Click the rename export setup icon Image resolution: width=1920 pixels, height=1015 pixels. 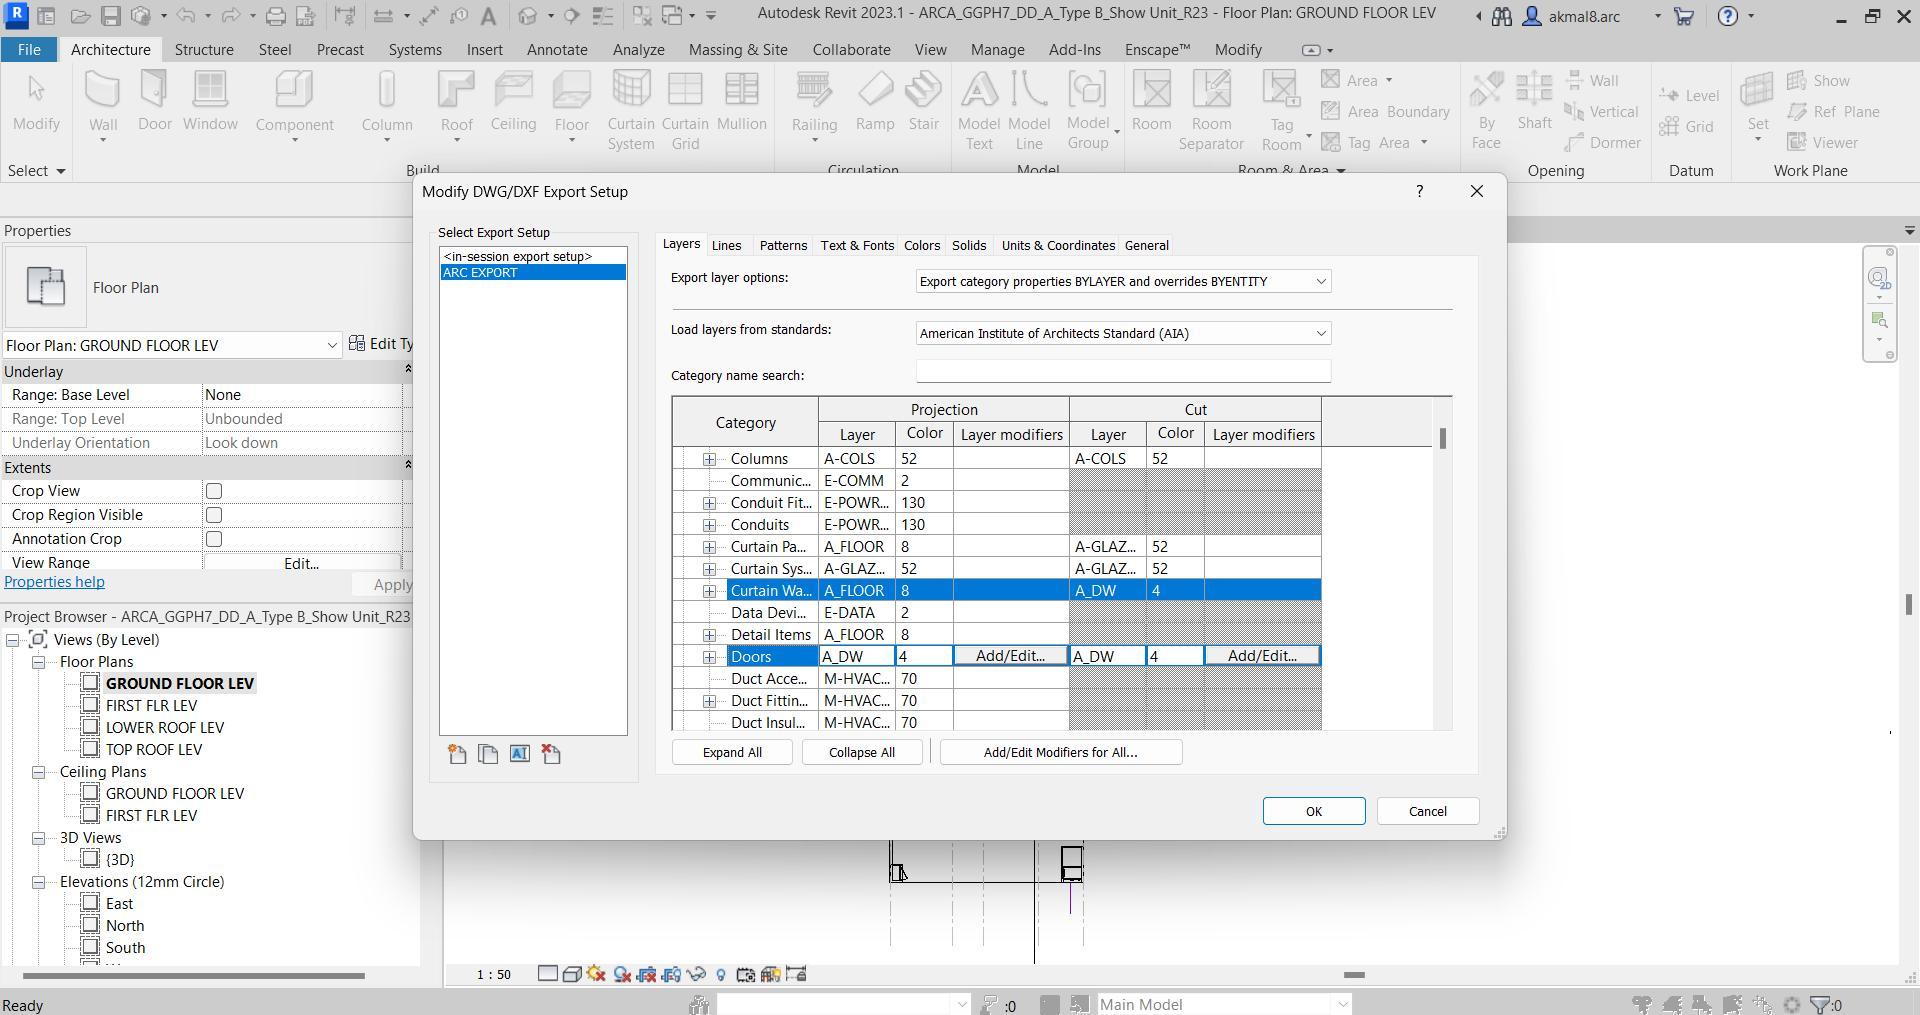pyautogui.click(x=520, y=755)
